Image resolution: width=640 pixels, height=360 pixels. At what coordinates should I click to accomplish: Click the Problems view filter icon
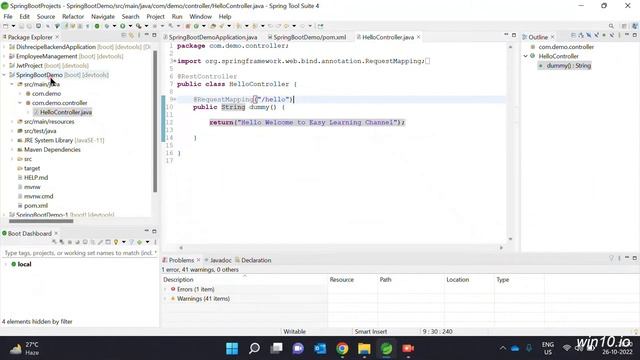click(611, 258)
